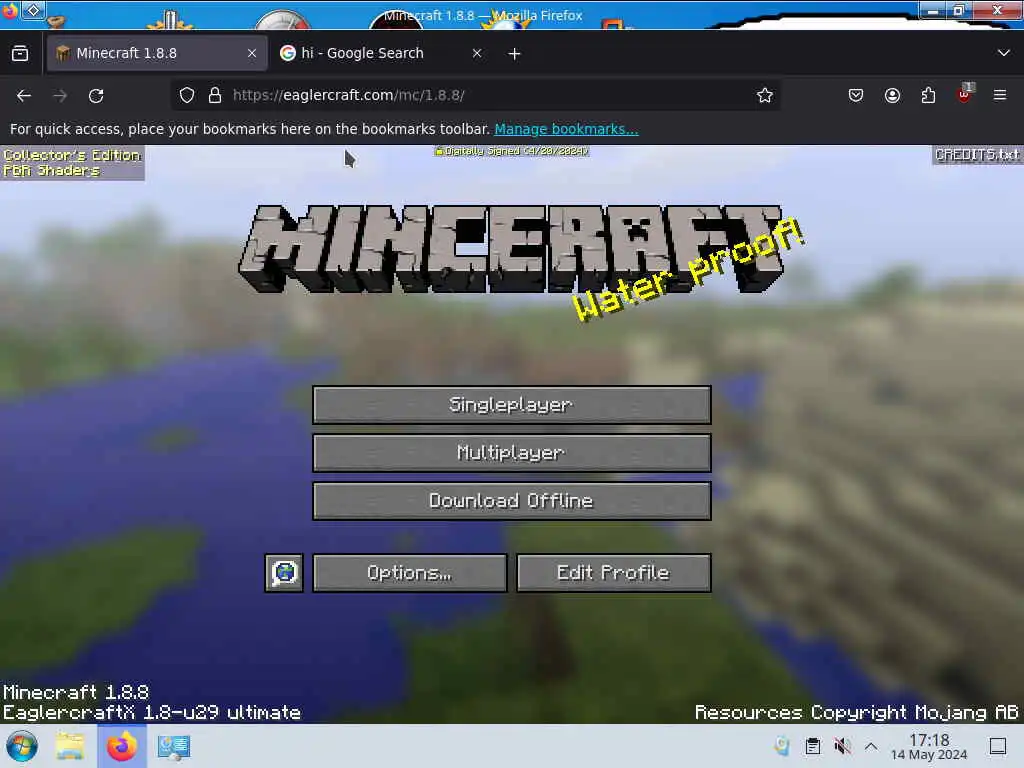Open the Firefox hamburger application menu
This screenshot has width=1024, height=768.
point(1000,95)
